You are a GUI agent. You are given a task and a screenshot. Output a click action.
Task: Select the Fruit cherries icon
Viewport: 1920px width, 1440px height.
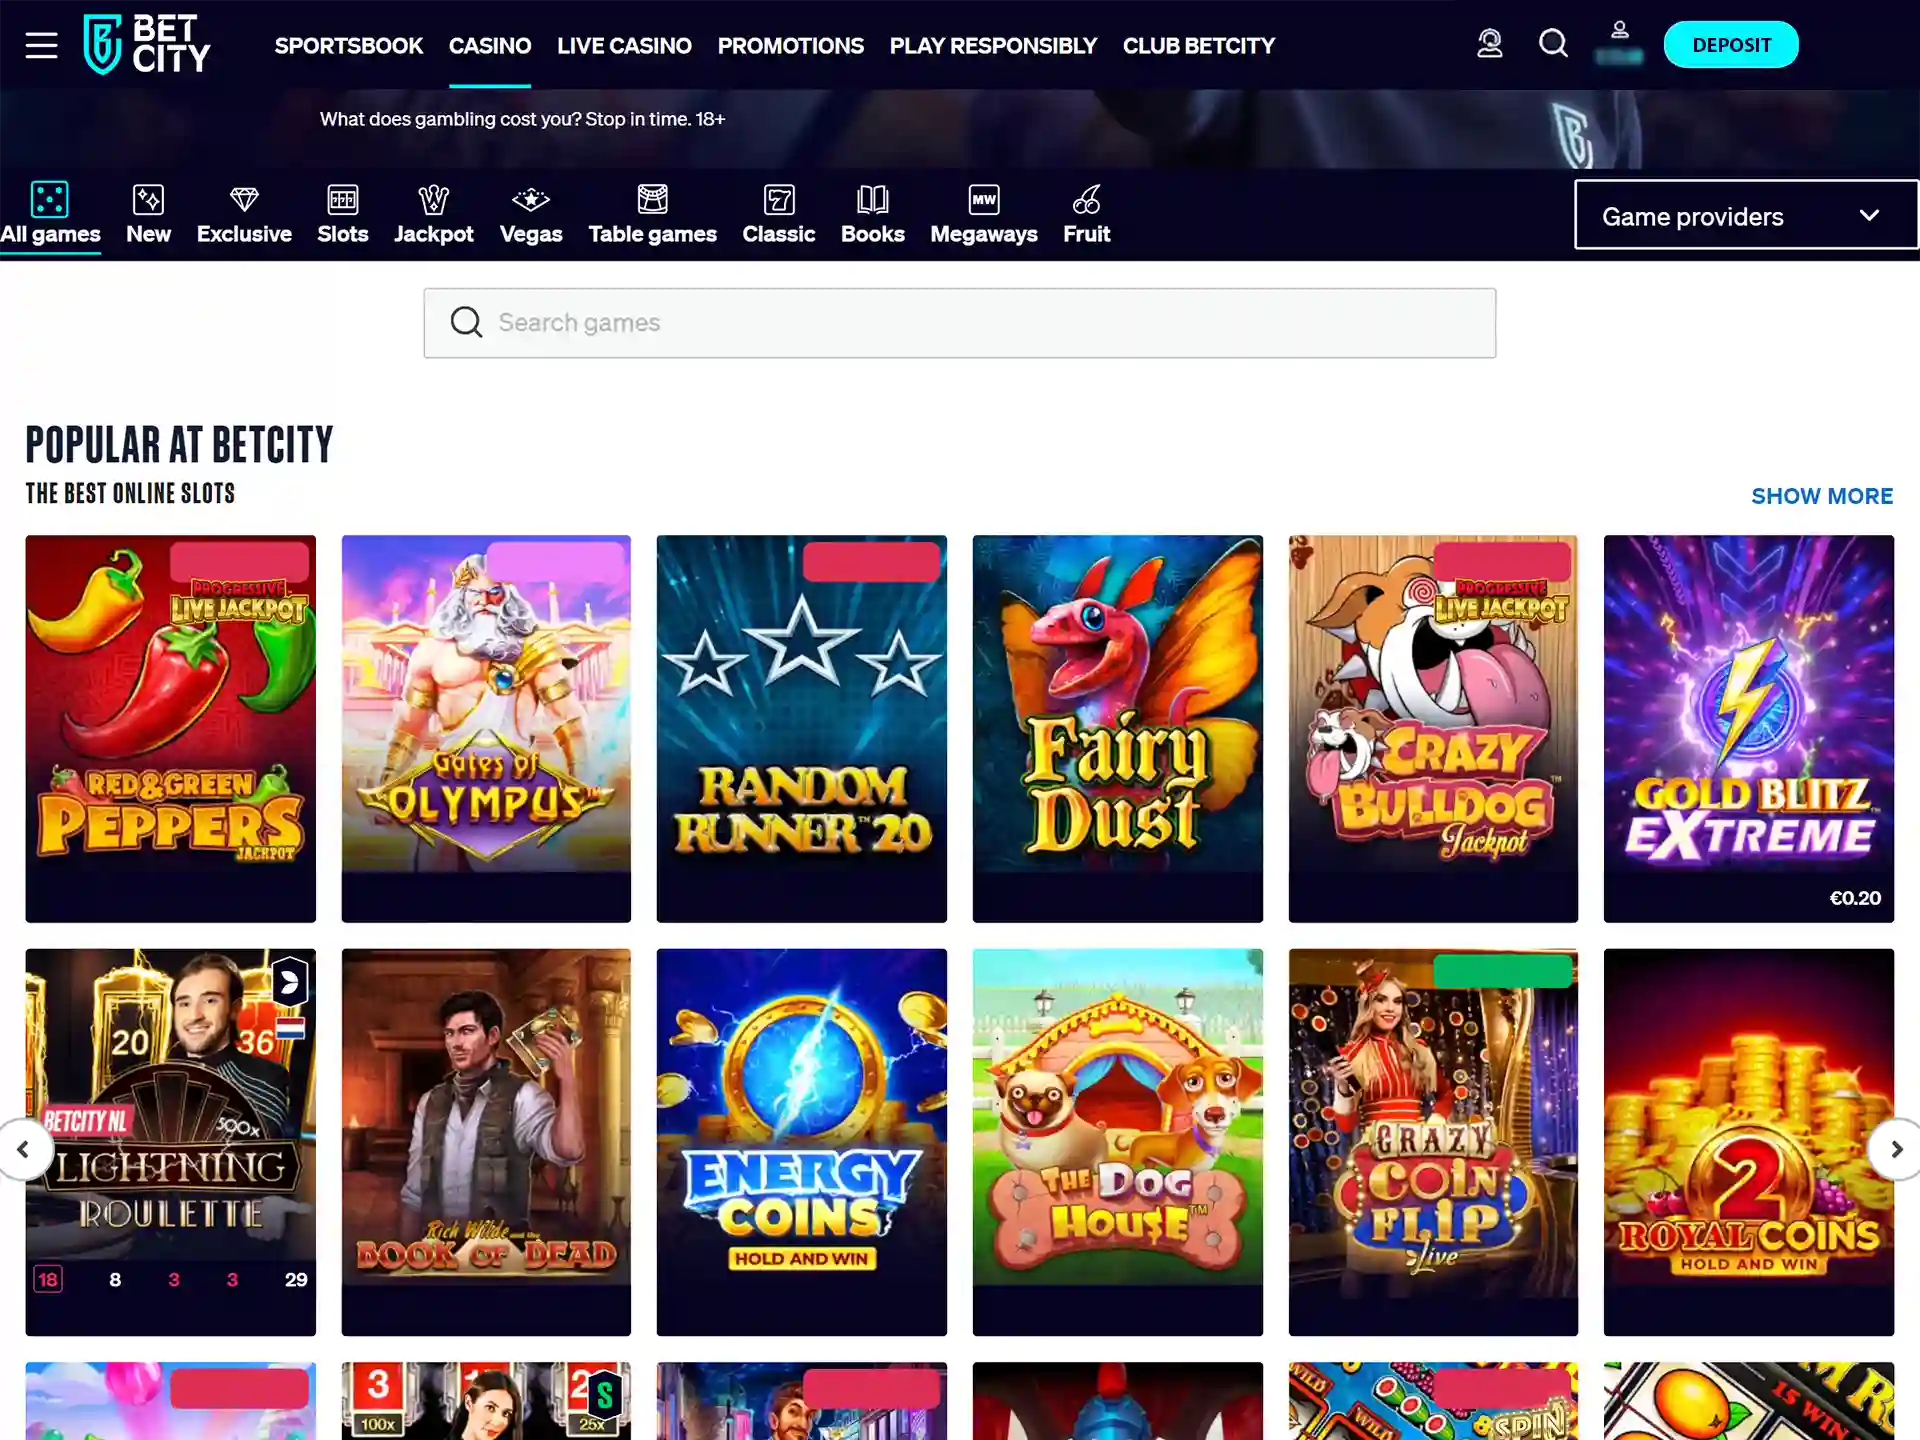click(1086, 199)
